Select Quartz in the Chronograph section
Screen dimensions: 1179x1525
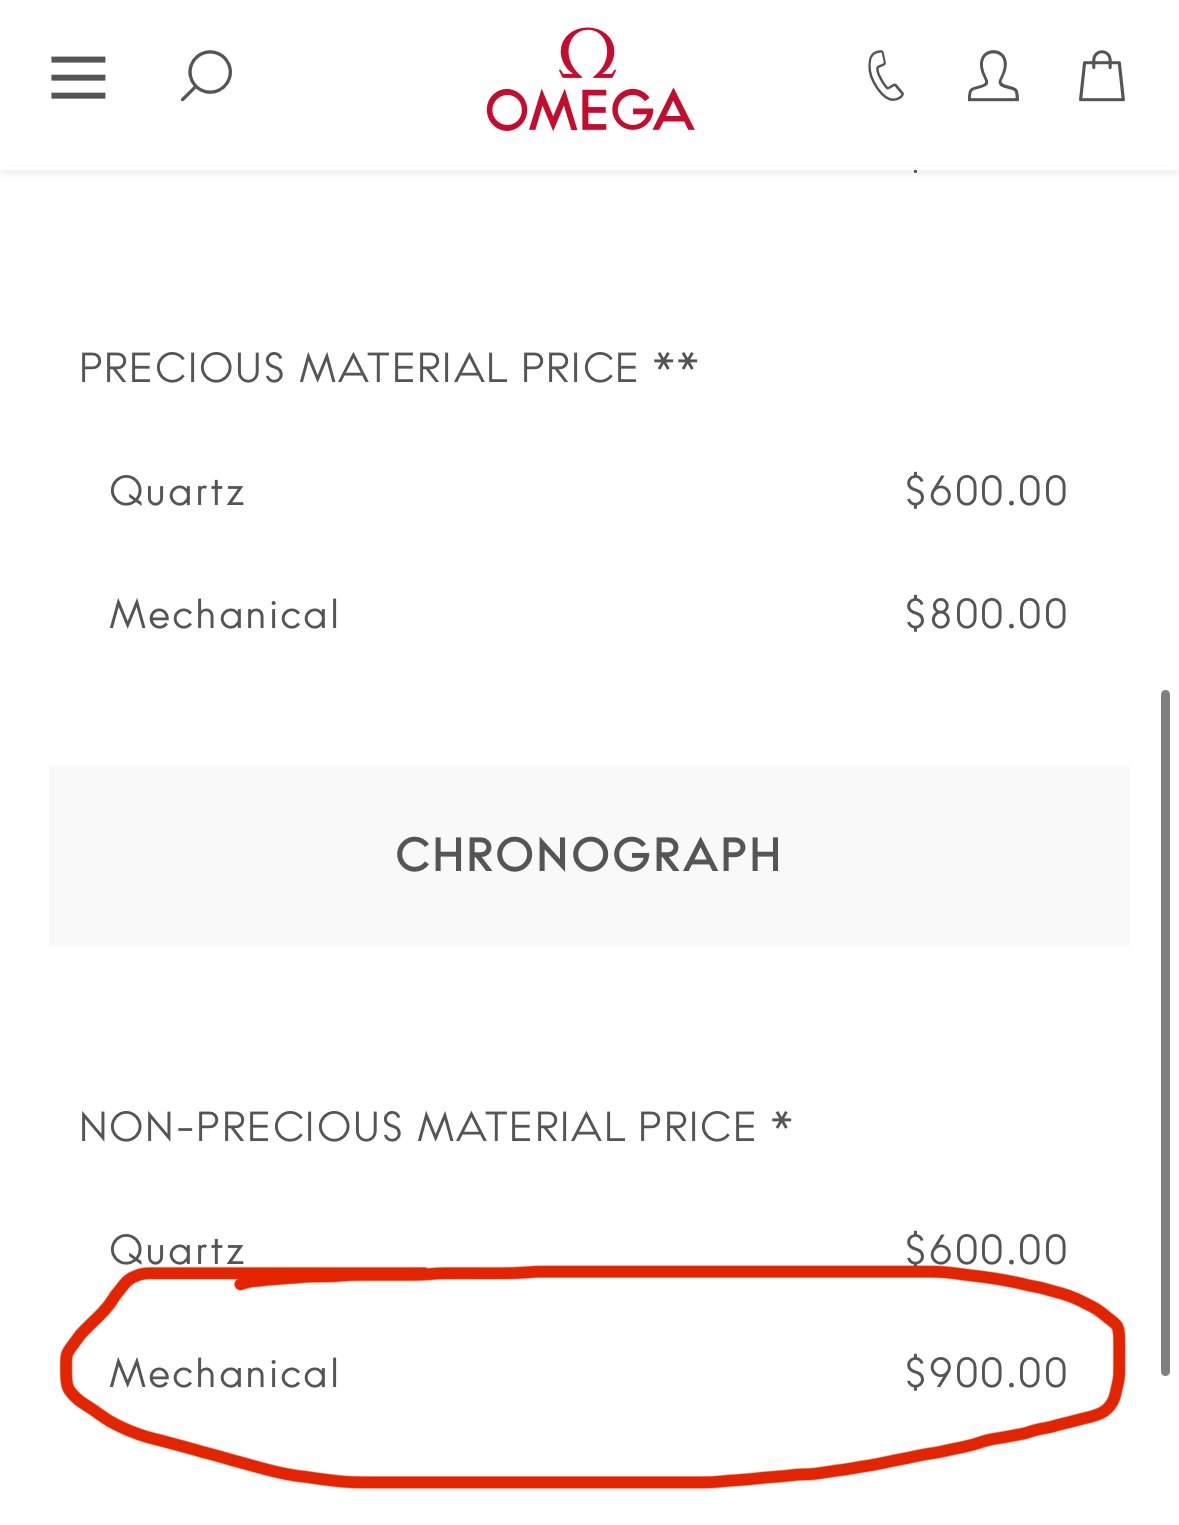pos(177,1250)
